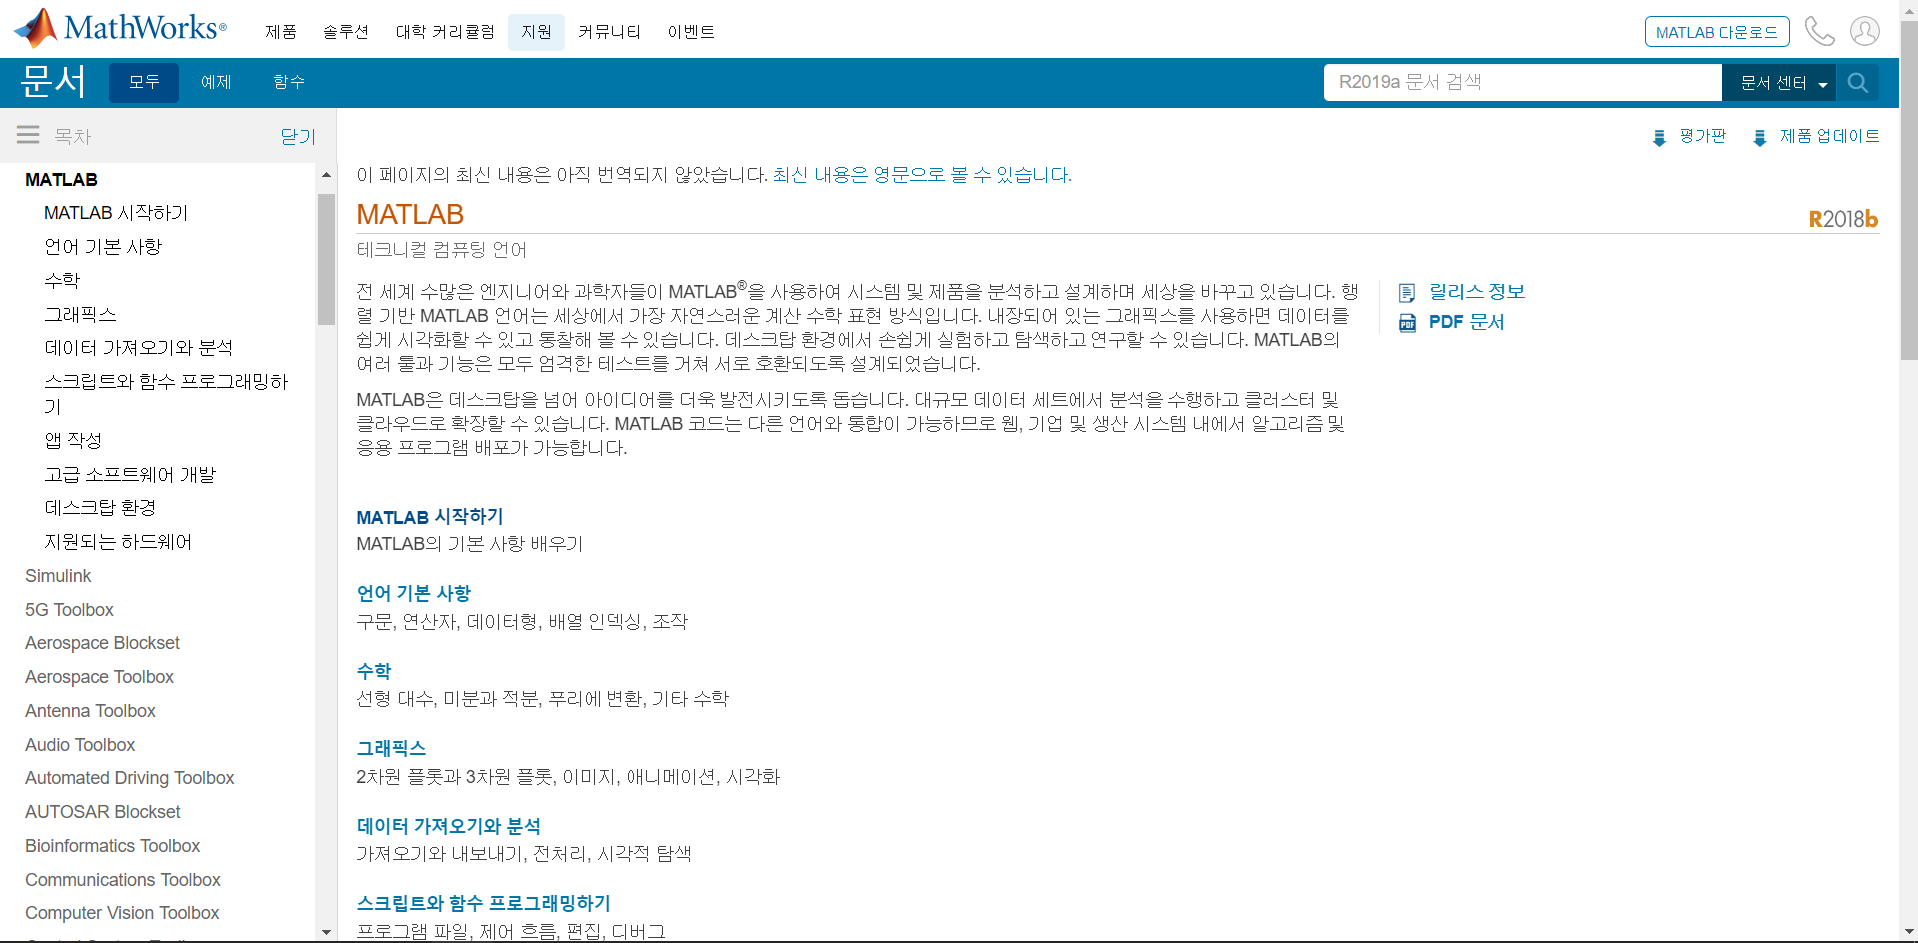Click the page scrollbar down arrow
This screenshot has height=943, width=1918.
pos(1908,932)
